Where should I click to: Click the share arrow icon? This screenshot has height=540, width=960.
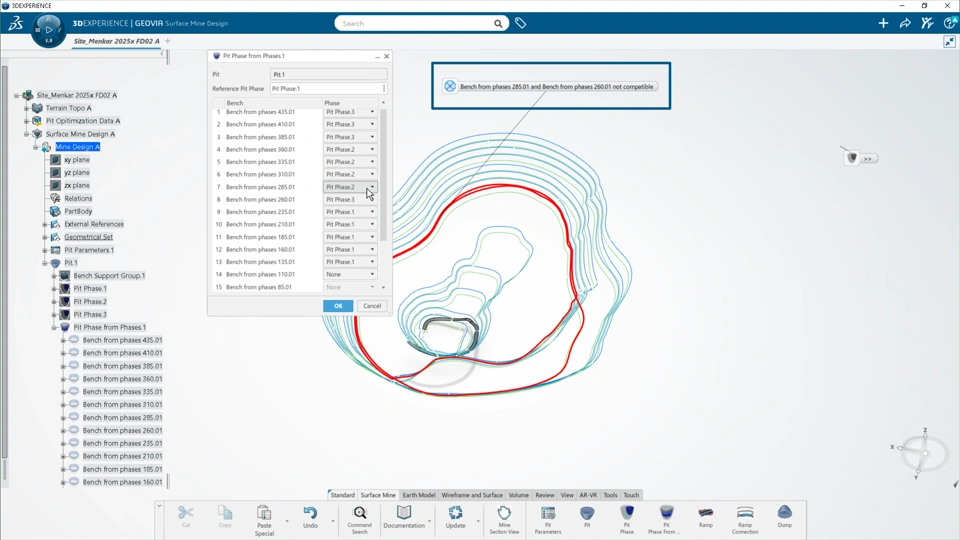pos(905,23)
